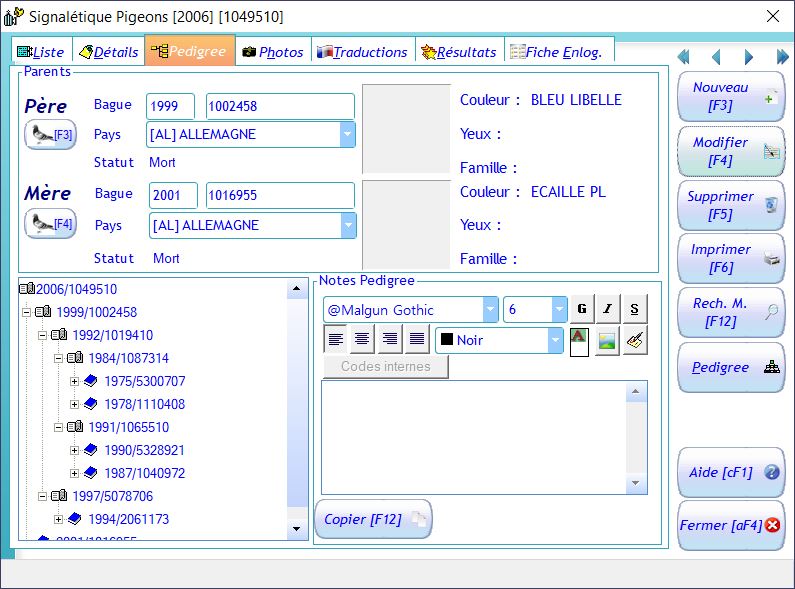Switch to the Résultats tab

(x=459, y=52)
